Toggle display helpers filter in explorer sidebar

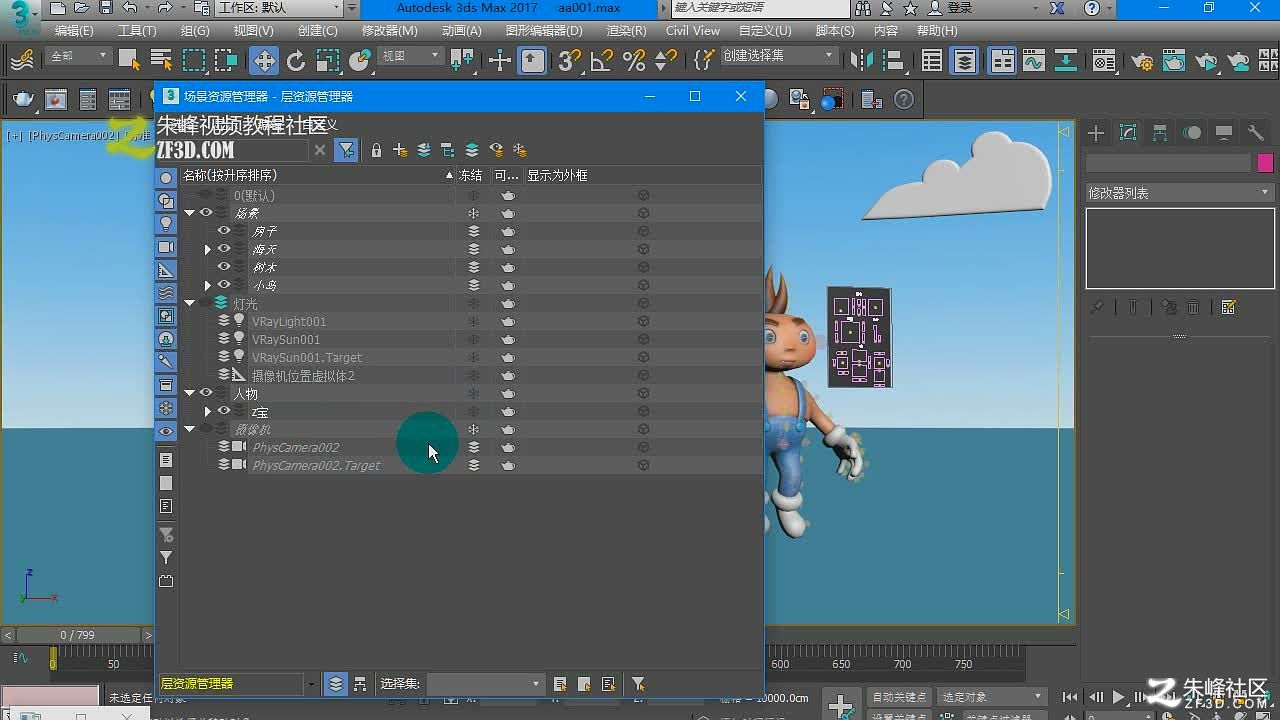coord(166,270)
